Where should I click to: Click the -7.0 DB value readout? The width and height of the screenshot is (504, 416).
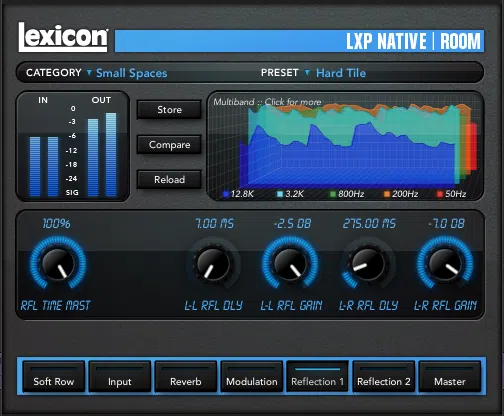[446, 223]
